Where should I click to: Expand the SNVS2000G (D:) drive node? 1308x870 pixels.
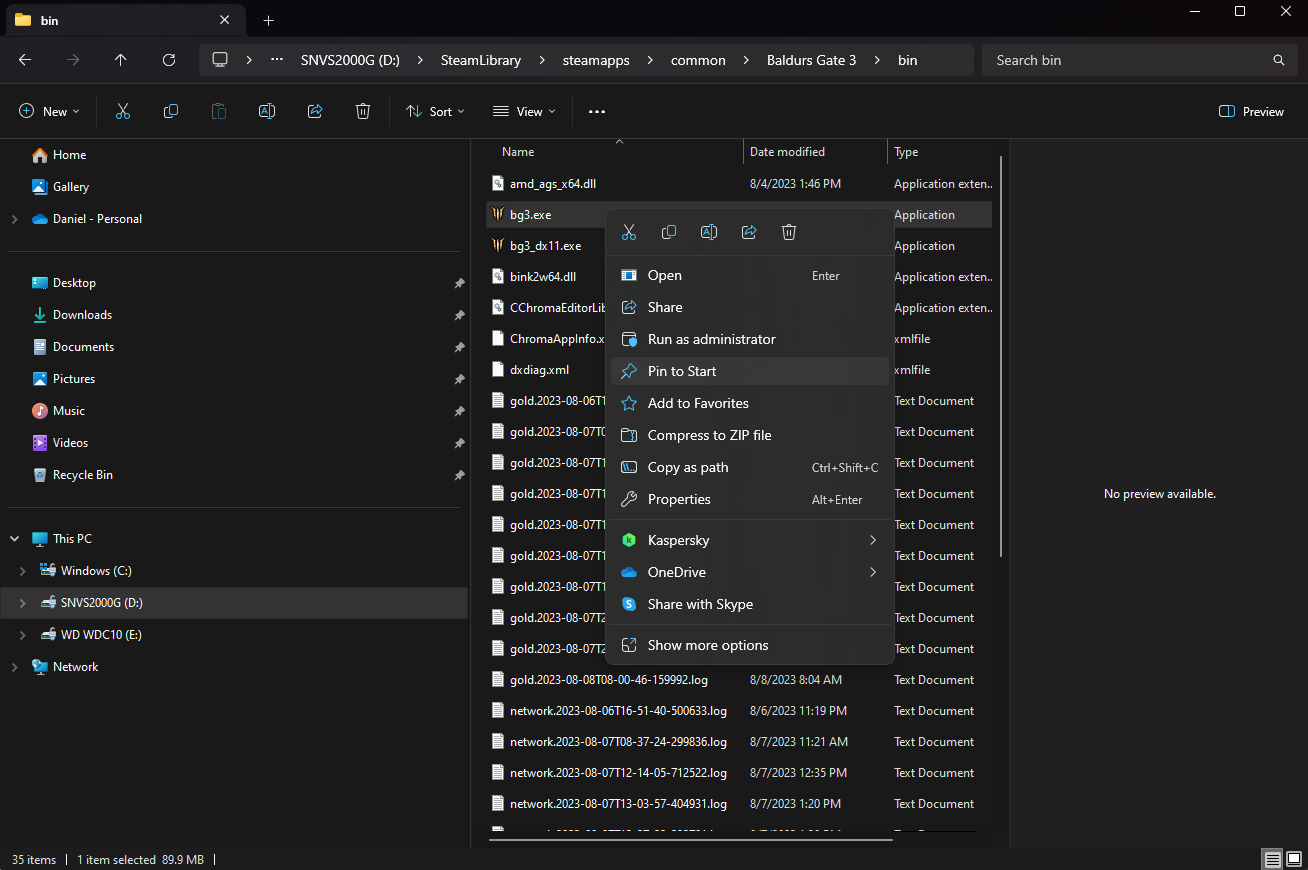pyautogui.click(x=22, y=603)
